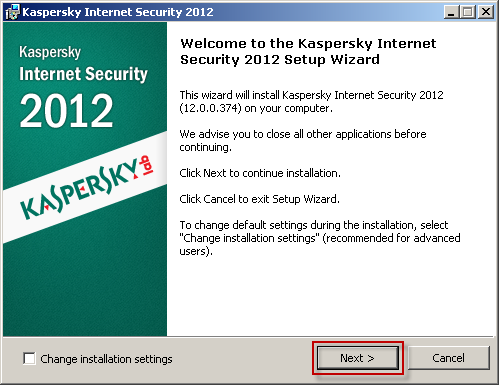Click the 'Kaspersky' text atop green banner
The height and width of the screenshot is (385, 499).
[x=50, y=52]
